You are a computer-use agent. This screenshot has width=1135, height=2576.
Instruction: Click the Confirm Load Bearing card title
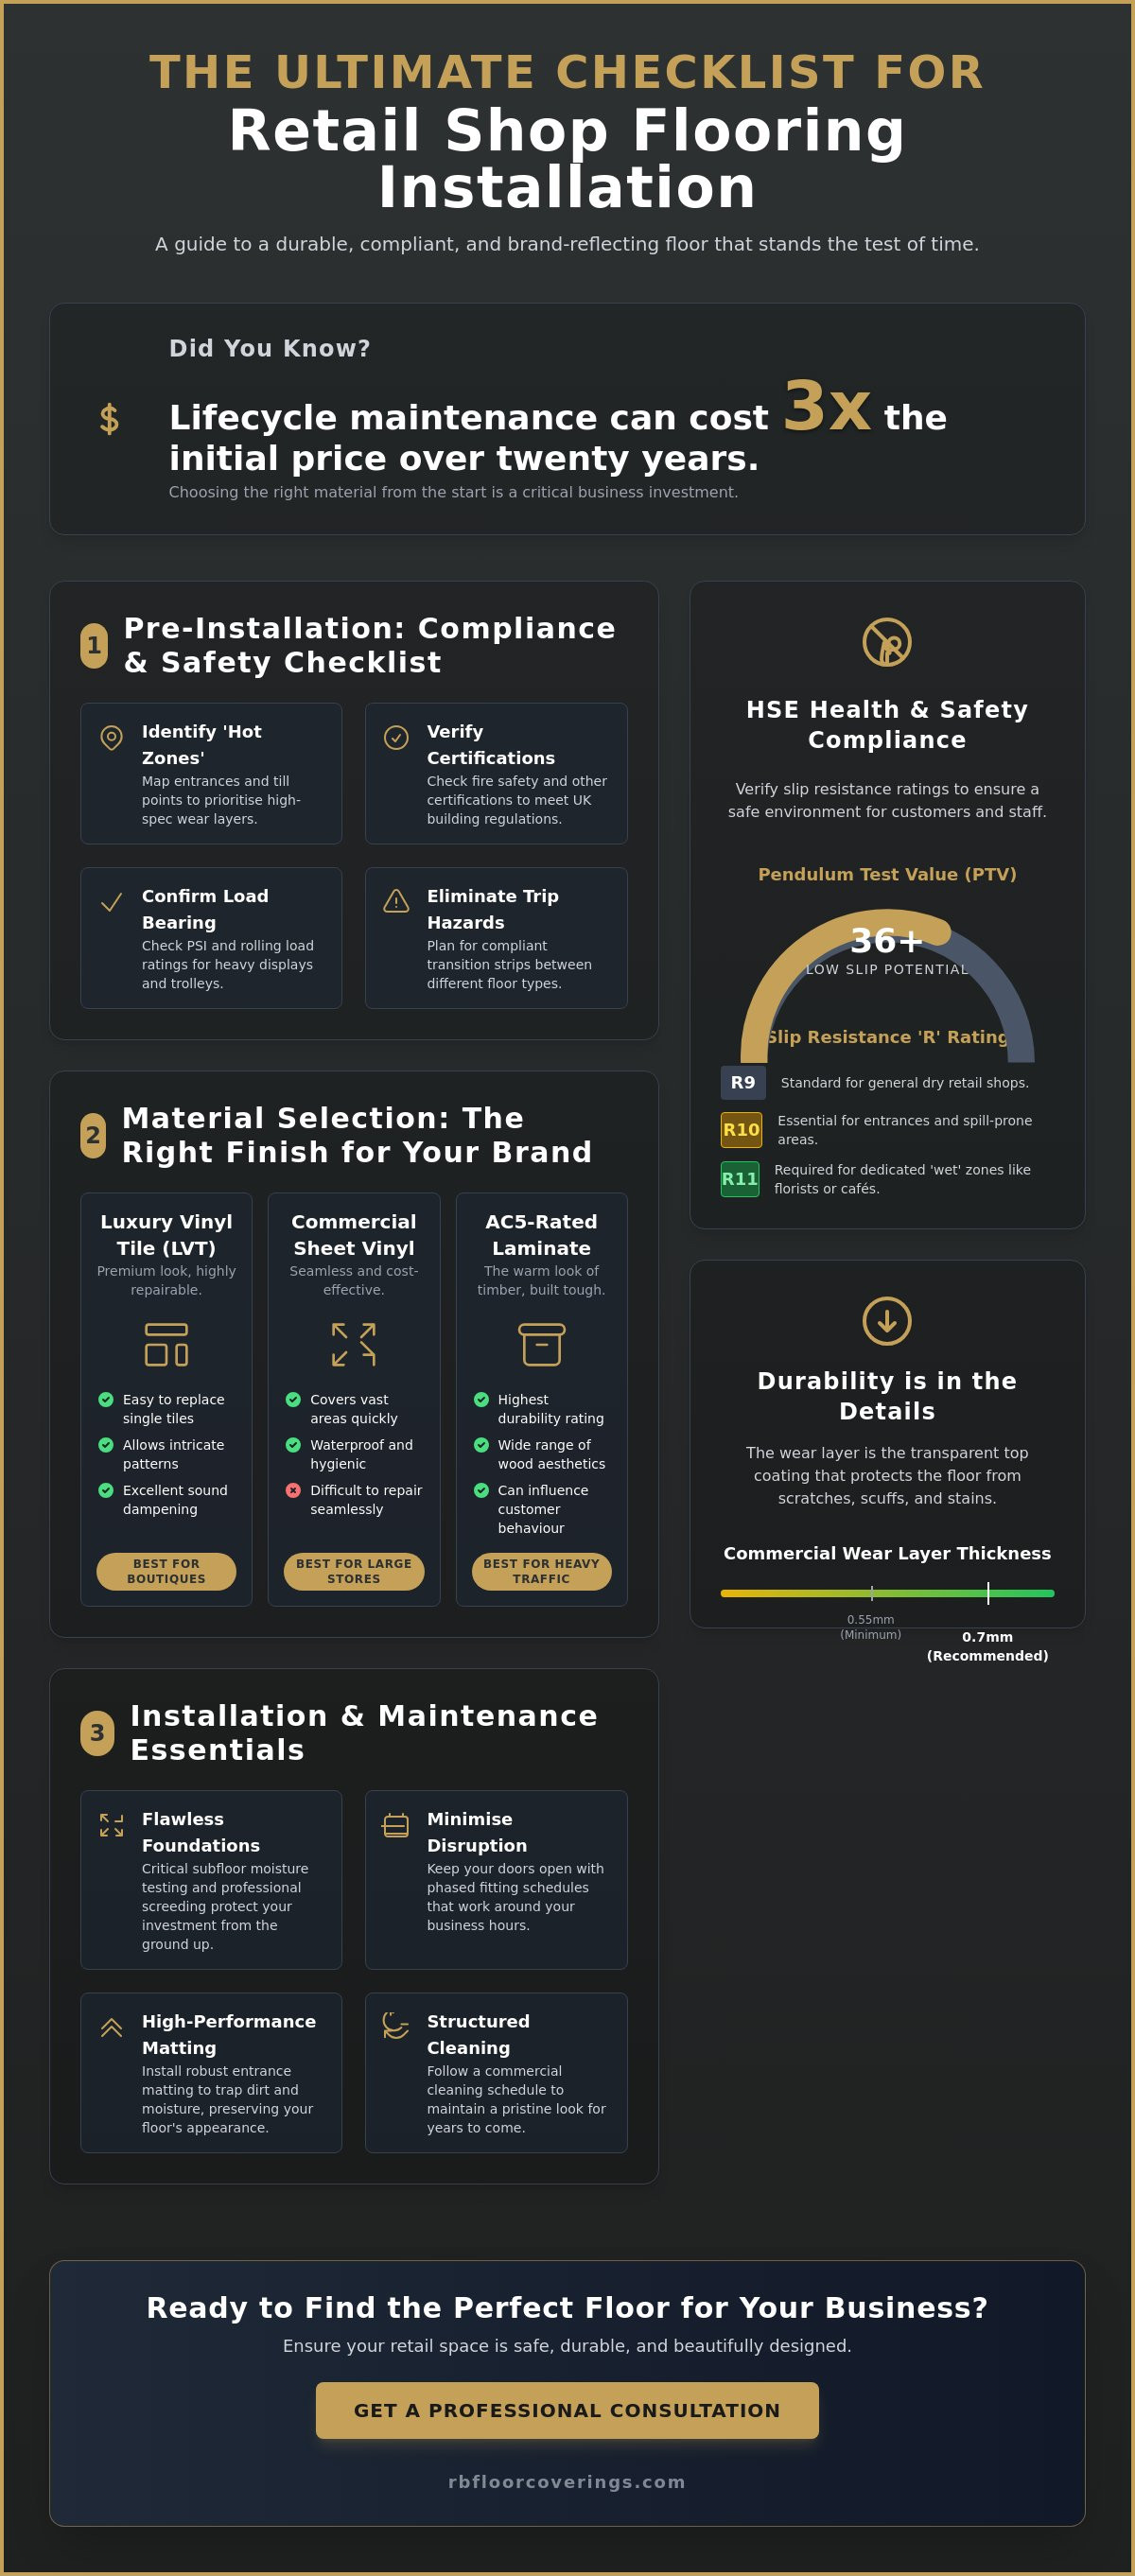click(x=205, y=908)
